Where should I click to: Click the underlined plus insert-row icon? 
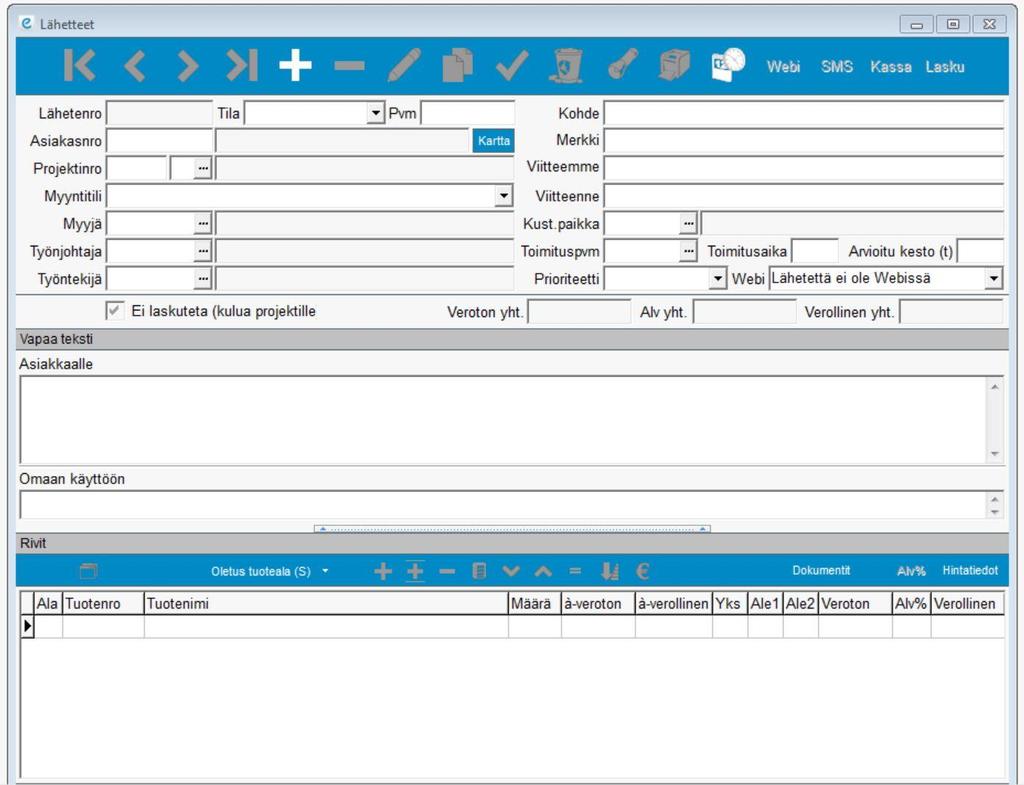click(415, 571)
